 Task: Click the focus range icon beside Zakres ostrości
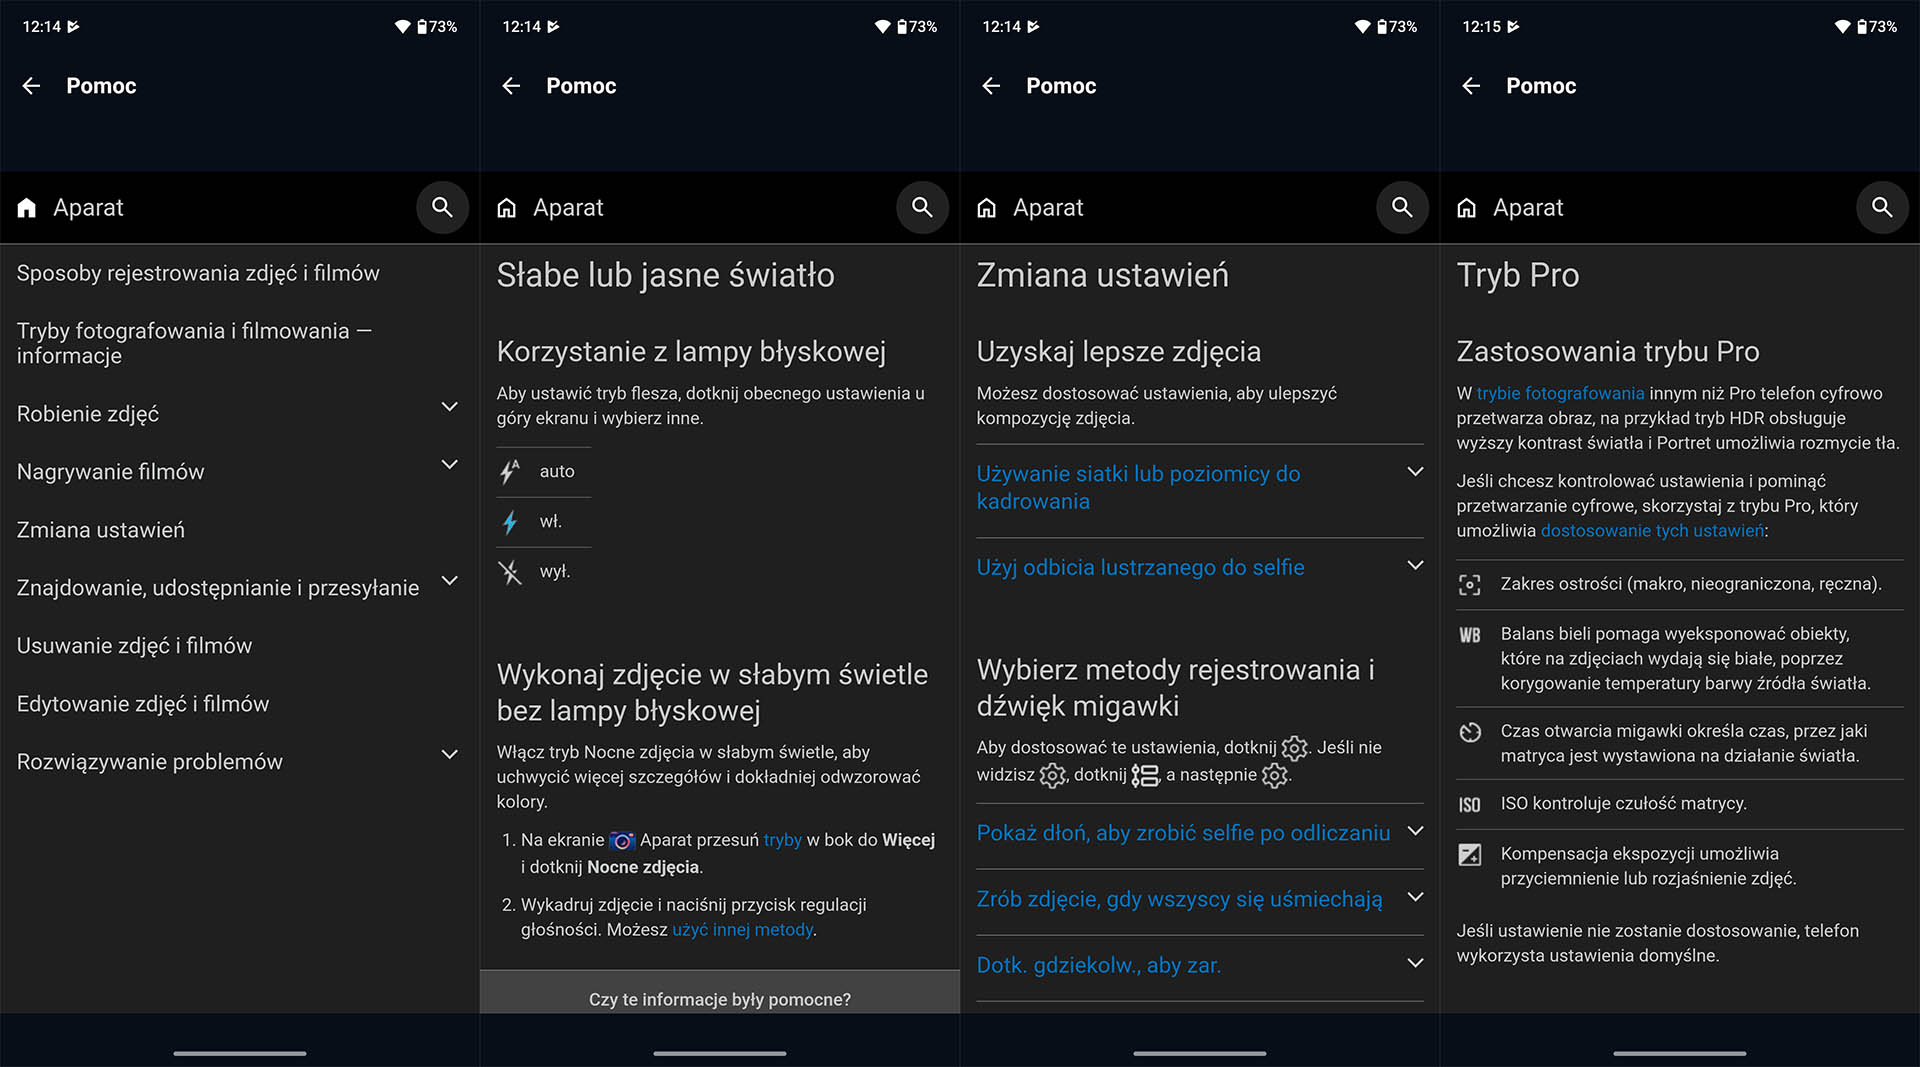click(x=1469, y=585)
